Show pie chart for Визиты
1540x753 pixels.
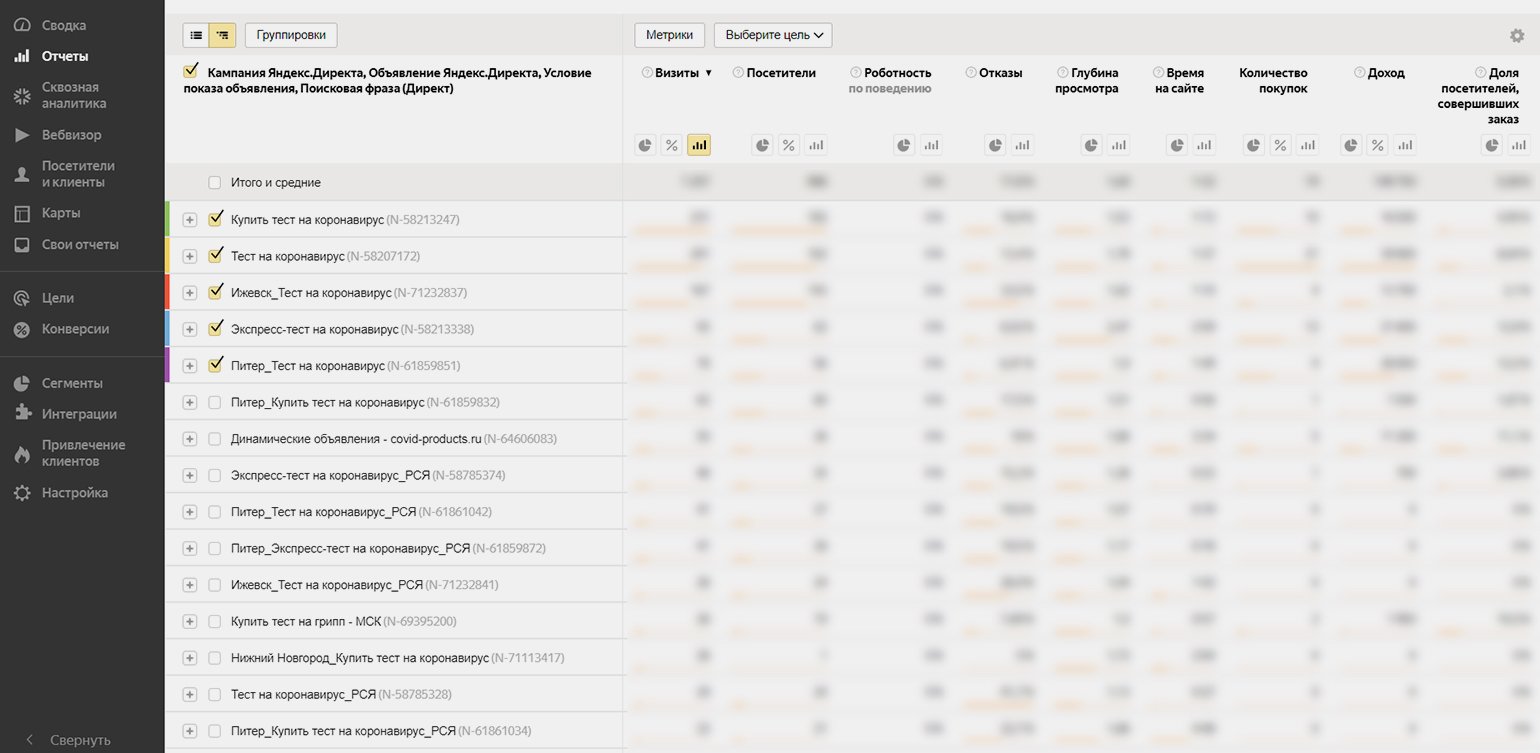pyautogui.click(x=646, y=145)
